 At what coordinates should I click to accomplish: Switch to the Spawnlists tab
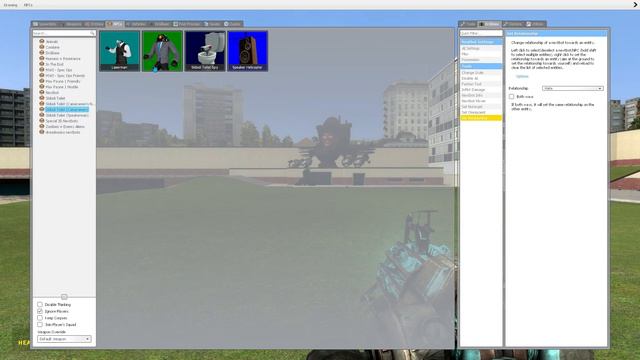click(45, 24)
